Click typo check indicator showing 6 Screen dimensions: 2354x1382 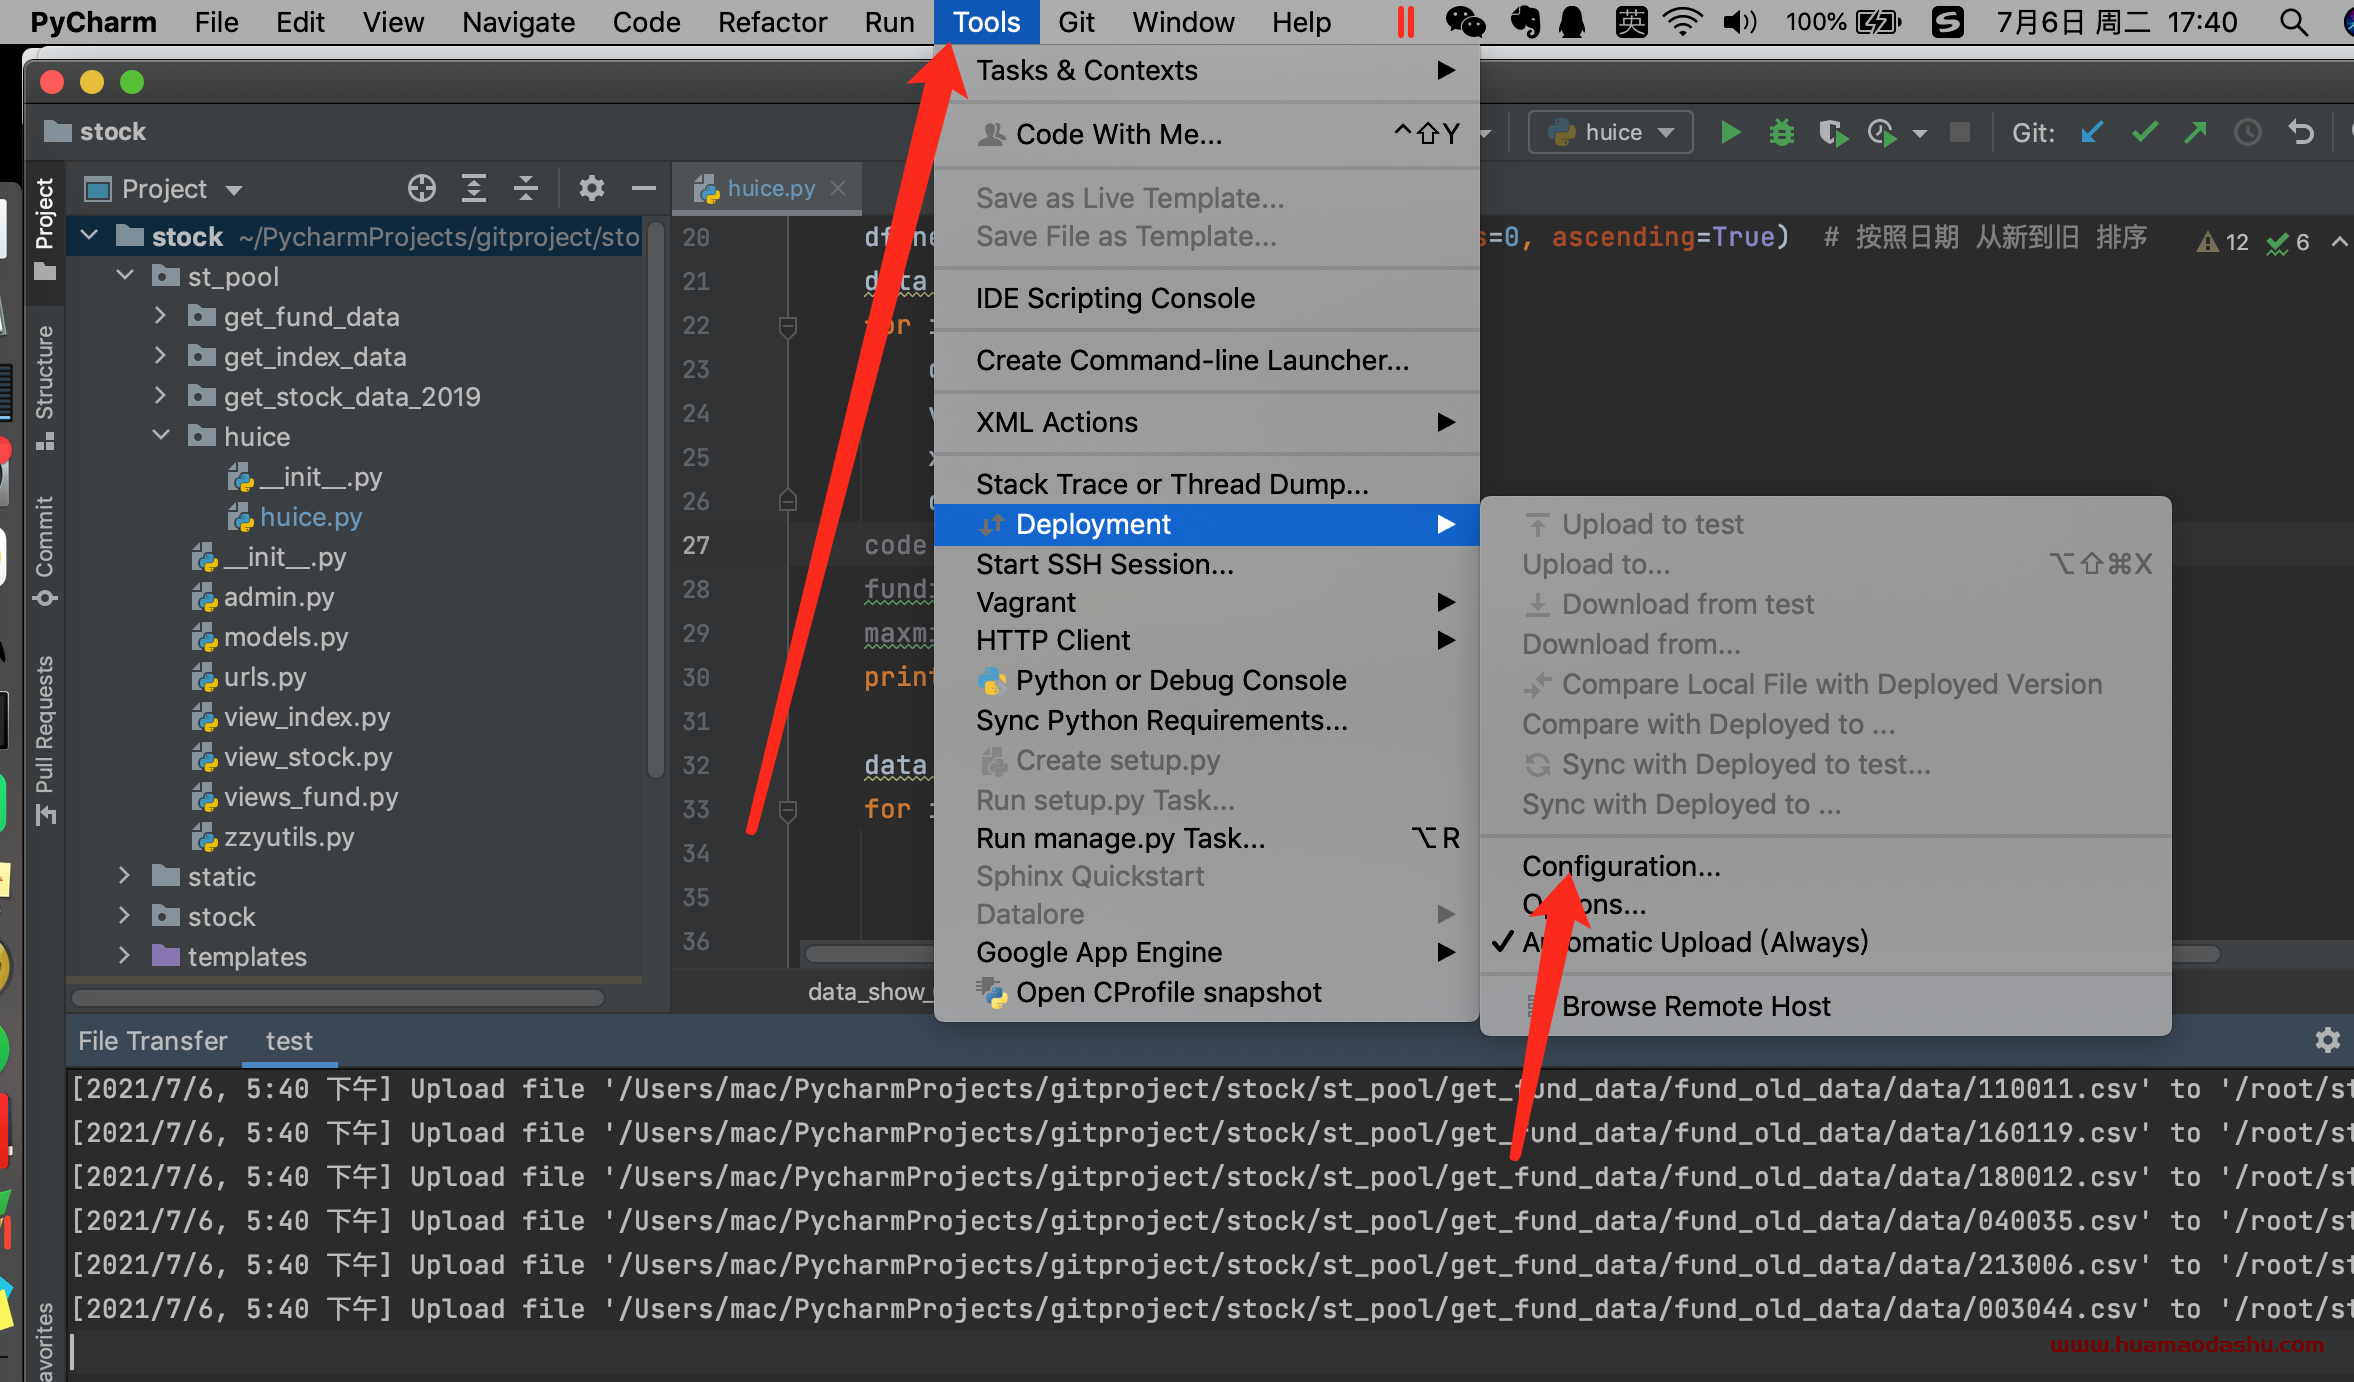pos(2289,242)
